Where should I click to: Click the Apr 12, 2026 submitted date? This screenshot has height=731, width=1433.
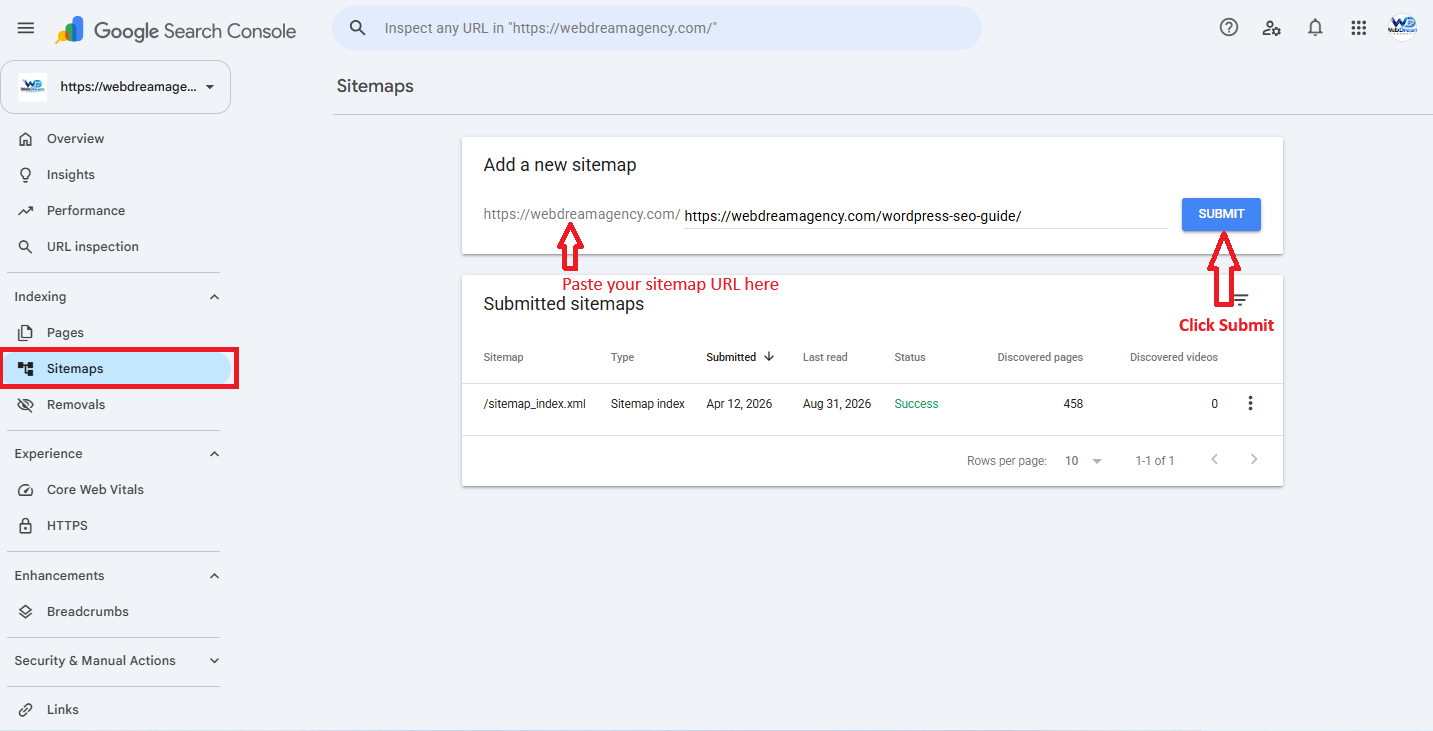[739, 404]
